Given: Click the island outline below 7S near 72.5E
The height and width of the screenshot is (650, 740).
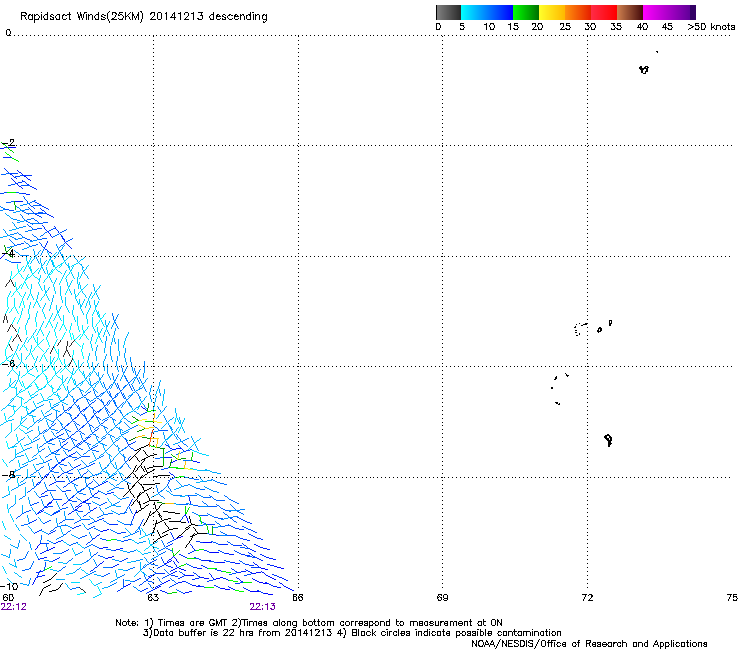Looking at the screenshot, I should (x=608, y=440).
